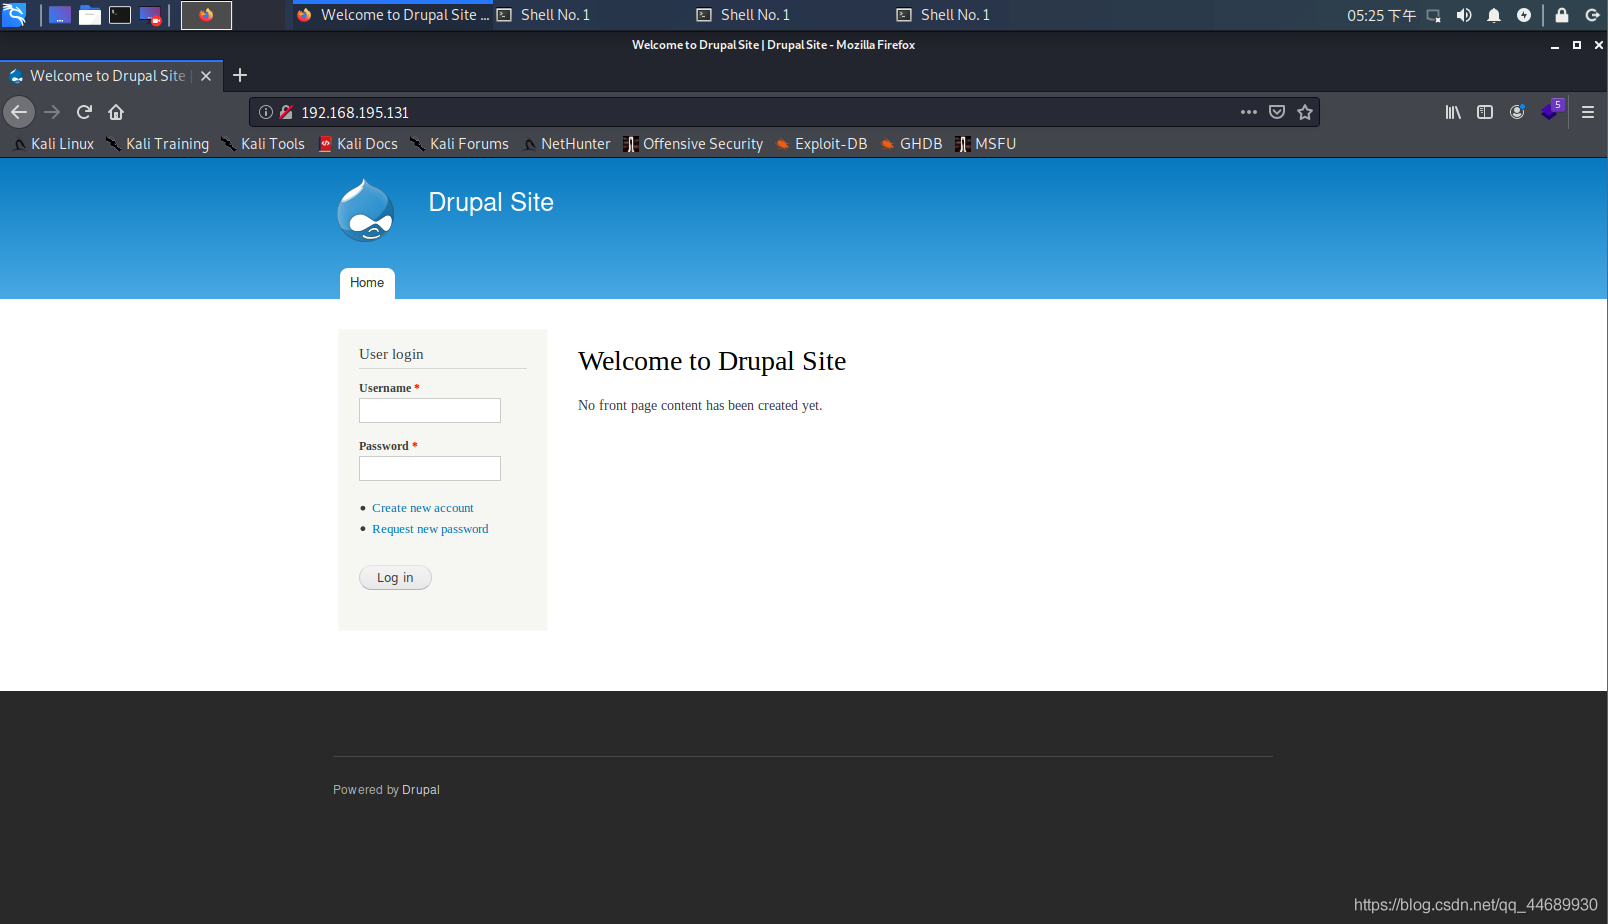Image resolution: width=1608 pixels, height=924 pixels.
Task: Bookmark this page with star
Action: click(1305, 112)
